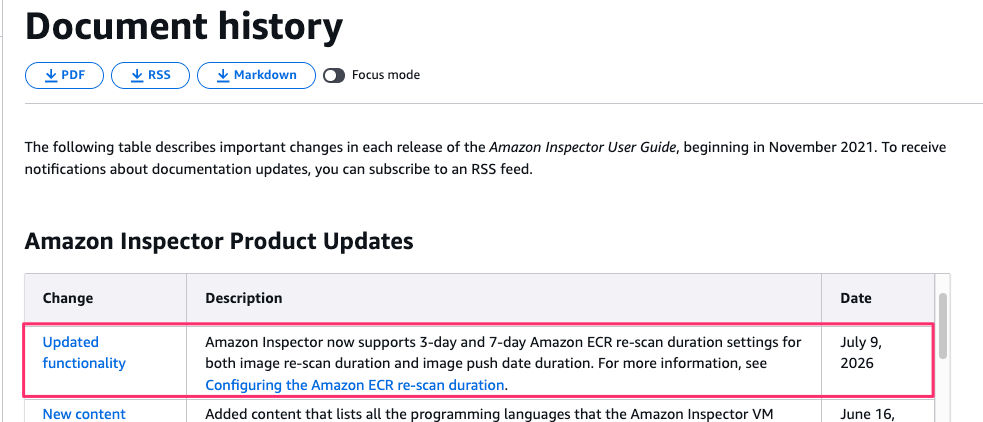Click the download arrow icon beside Markdown
The height and width of the screenshot is (422, 983).
click(223, 75)
